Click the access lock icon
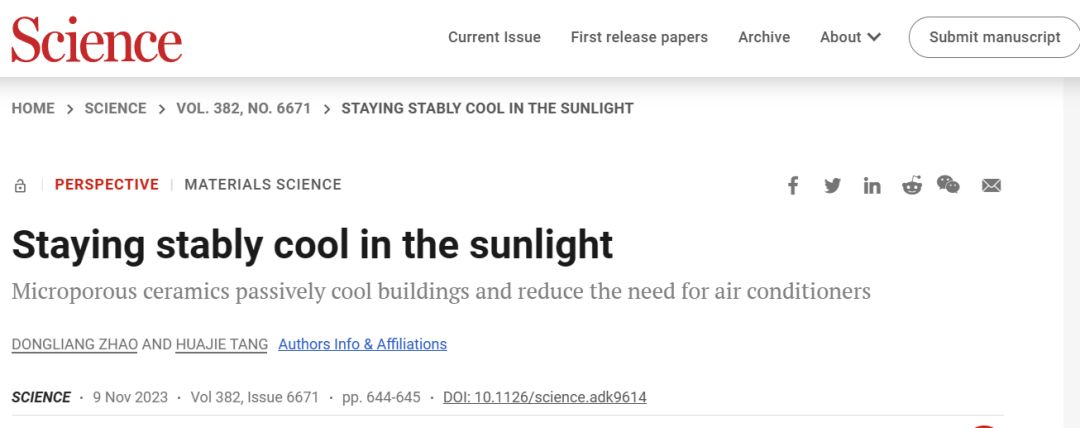Screen dimensions: 1080x428 coord(20,185)
